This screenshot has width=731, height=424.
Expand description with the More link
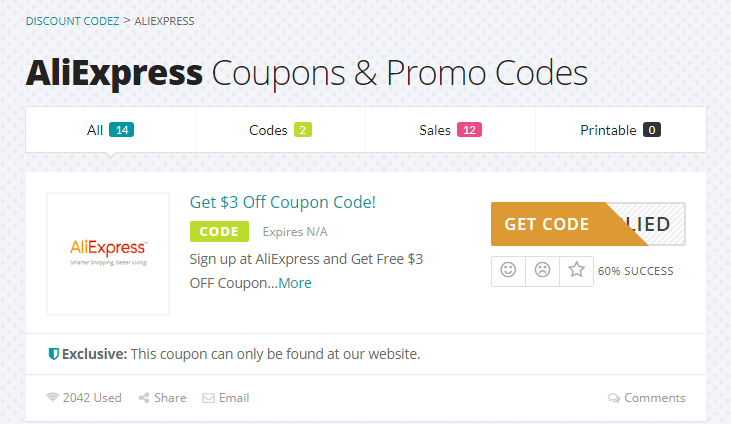(x=295, y=283)
